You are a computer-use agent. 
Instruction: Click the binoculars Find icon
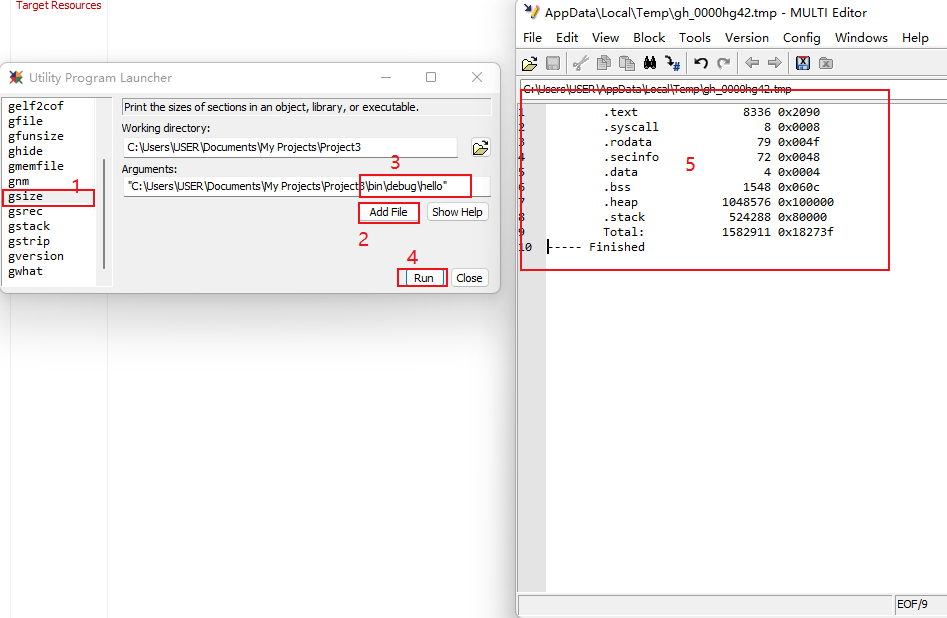tap(649, 63)
